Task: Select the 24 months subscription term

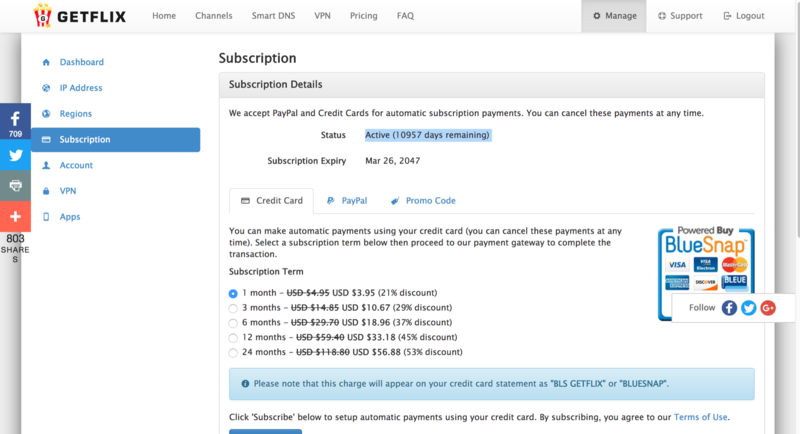Action: pyautogui.click(x=233, y=352)
